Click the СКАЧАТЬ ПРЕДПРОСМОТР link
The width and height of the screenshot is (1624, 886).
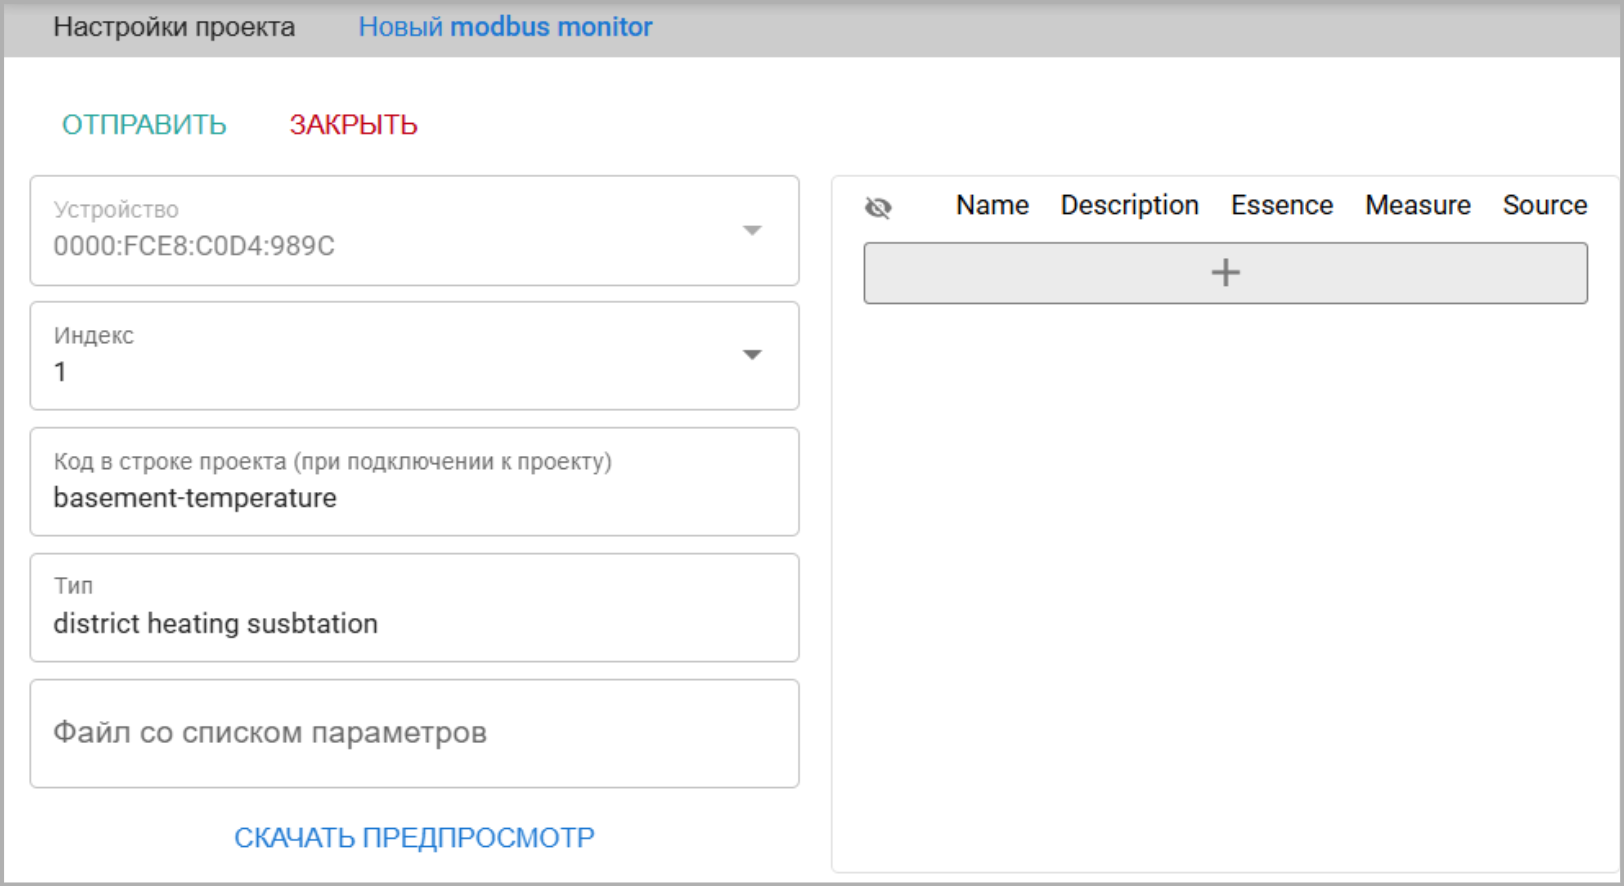414,837
